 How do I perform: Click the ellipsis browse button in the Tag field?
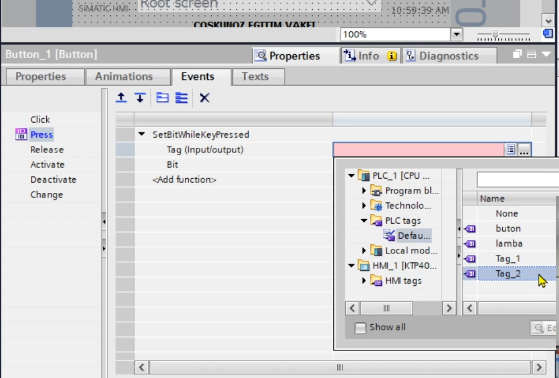pos(524,149)
